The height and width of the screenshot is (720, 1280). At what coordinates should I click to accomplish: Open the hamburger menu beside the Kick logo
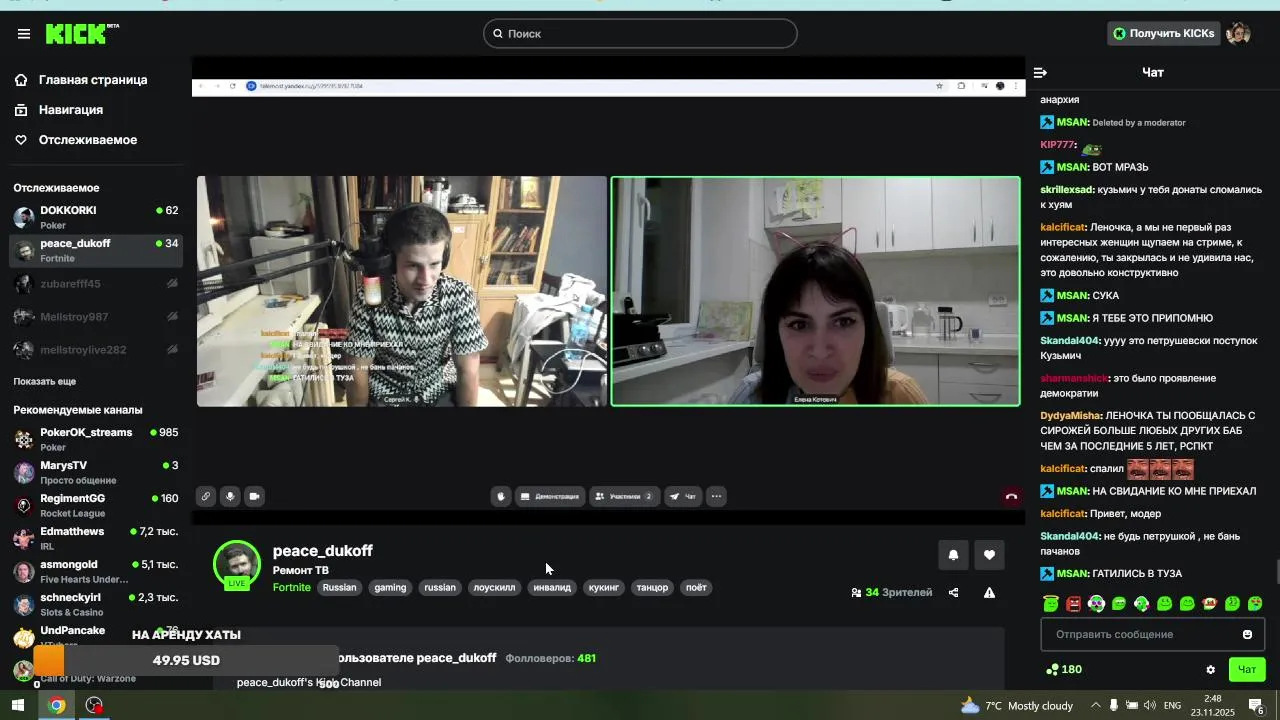(x=24, y=34)
